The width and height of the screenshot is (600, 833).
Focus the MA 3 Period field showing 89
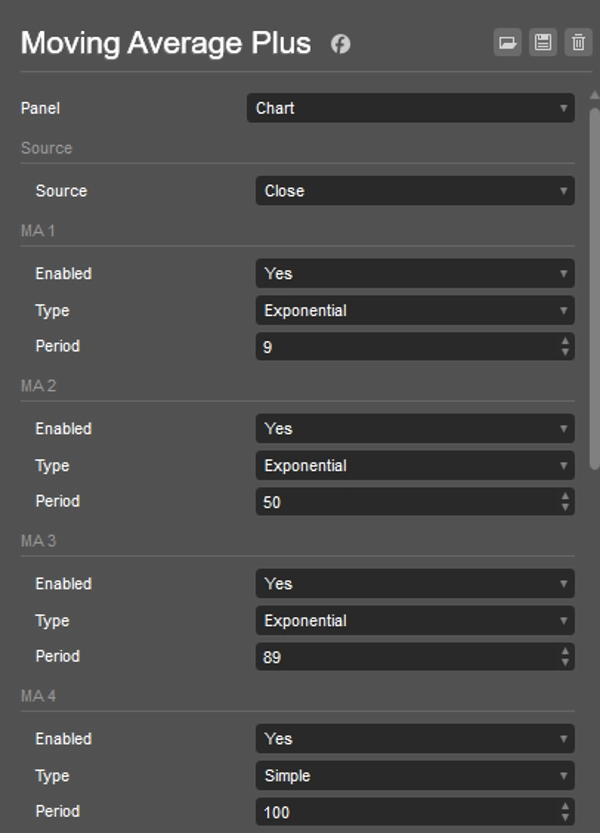tap(405, 657)
